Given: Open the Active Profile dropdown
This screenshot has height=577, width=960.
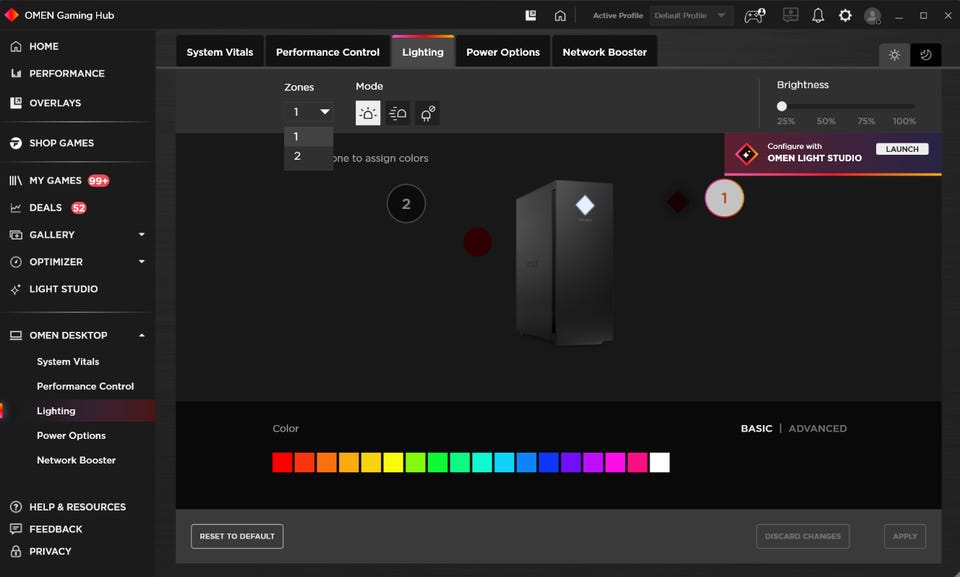Looking at the screenshot, I should click(691, 16).
